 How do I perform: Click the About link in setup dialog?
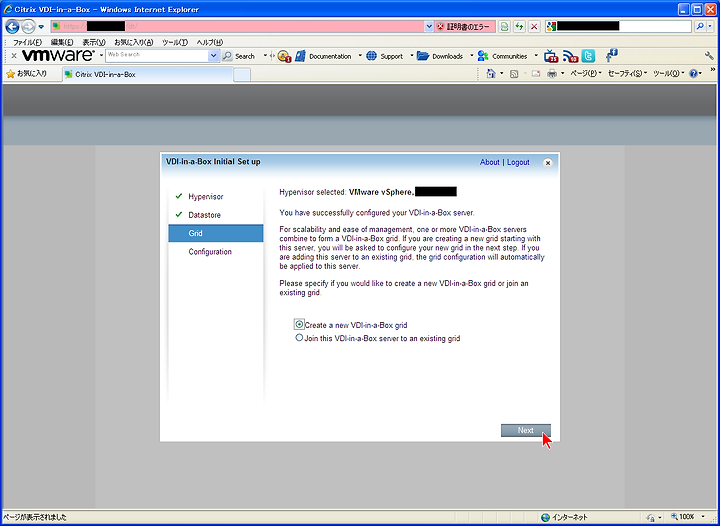(489, 162)
